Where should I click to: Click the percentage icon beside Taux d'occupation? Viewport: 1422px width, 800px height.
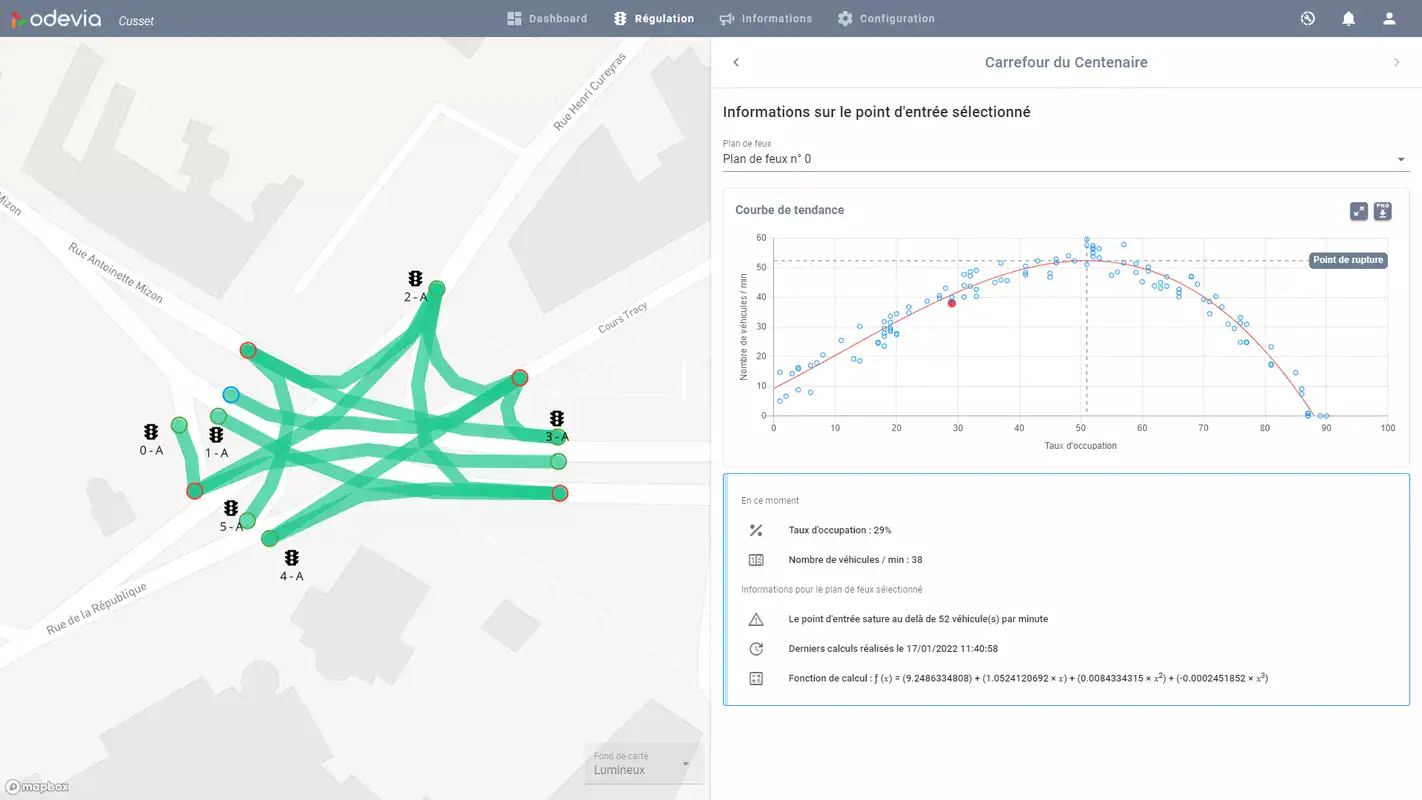(x=756, y=530)
